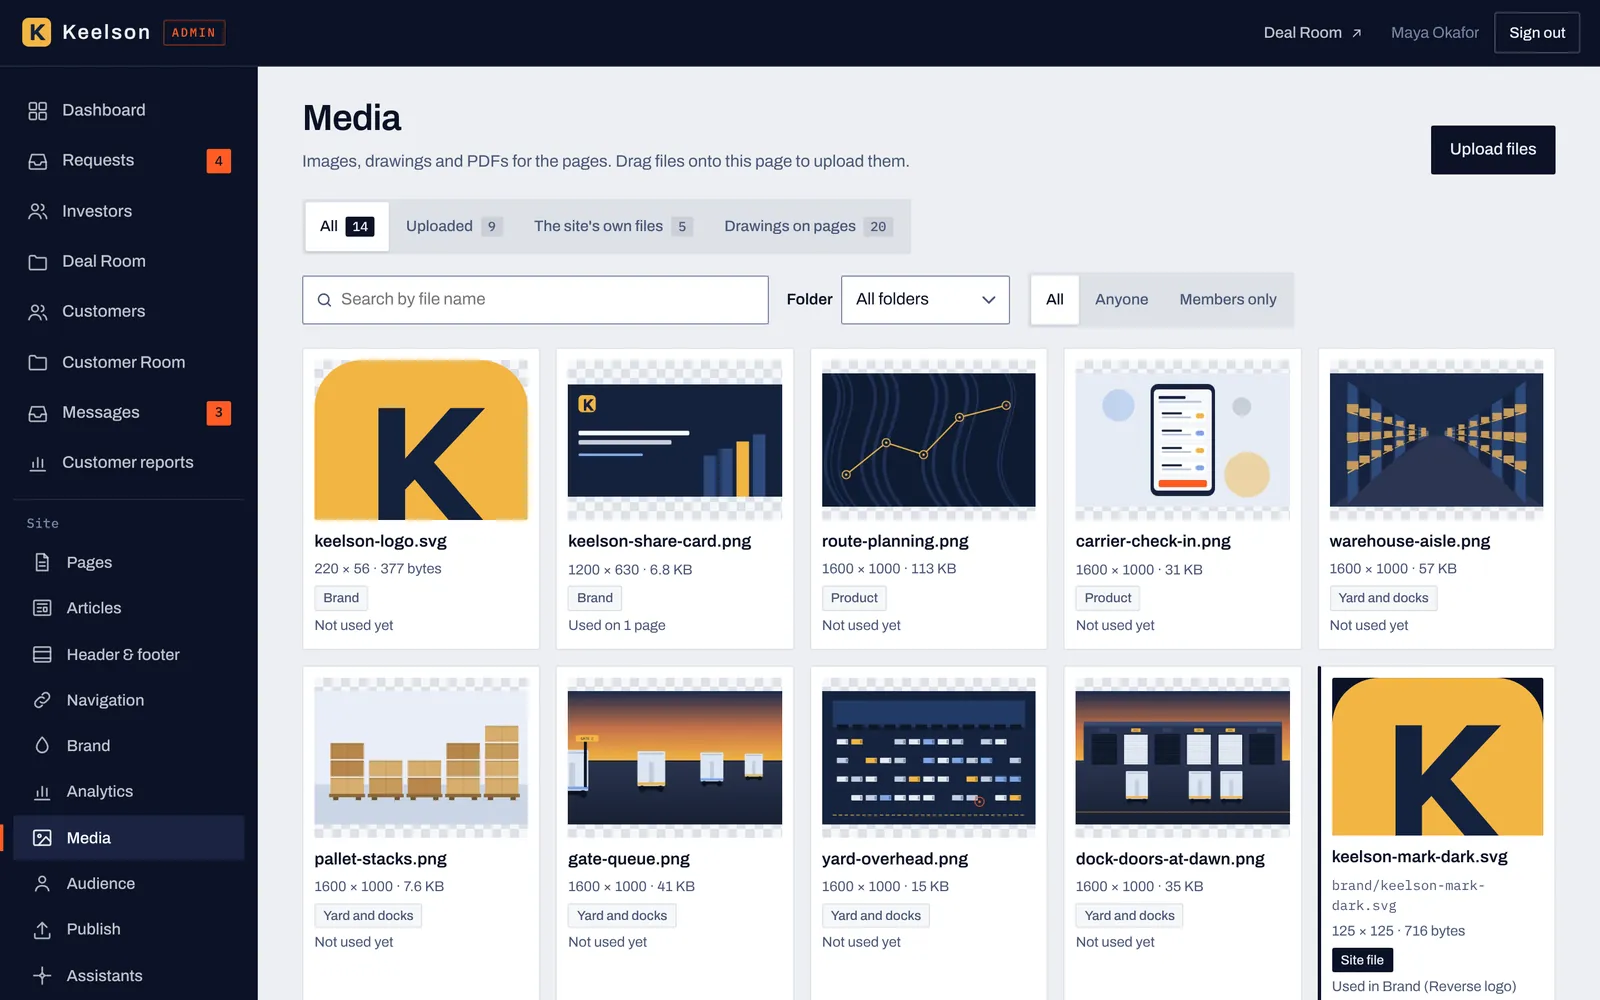This screenshot has height=1000, width=1600.
Task: Switch to the Uploaded tab
Action: click(453, 226)
